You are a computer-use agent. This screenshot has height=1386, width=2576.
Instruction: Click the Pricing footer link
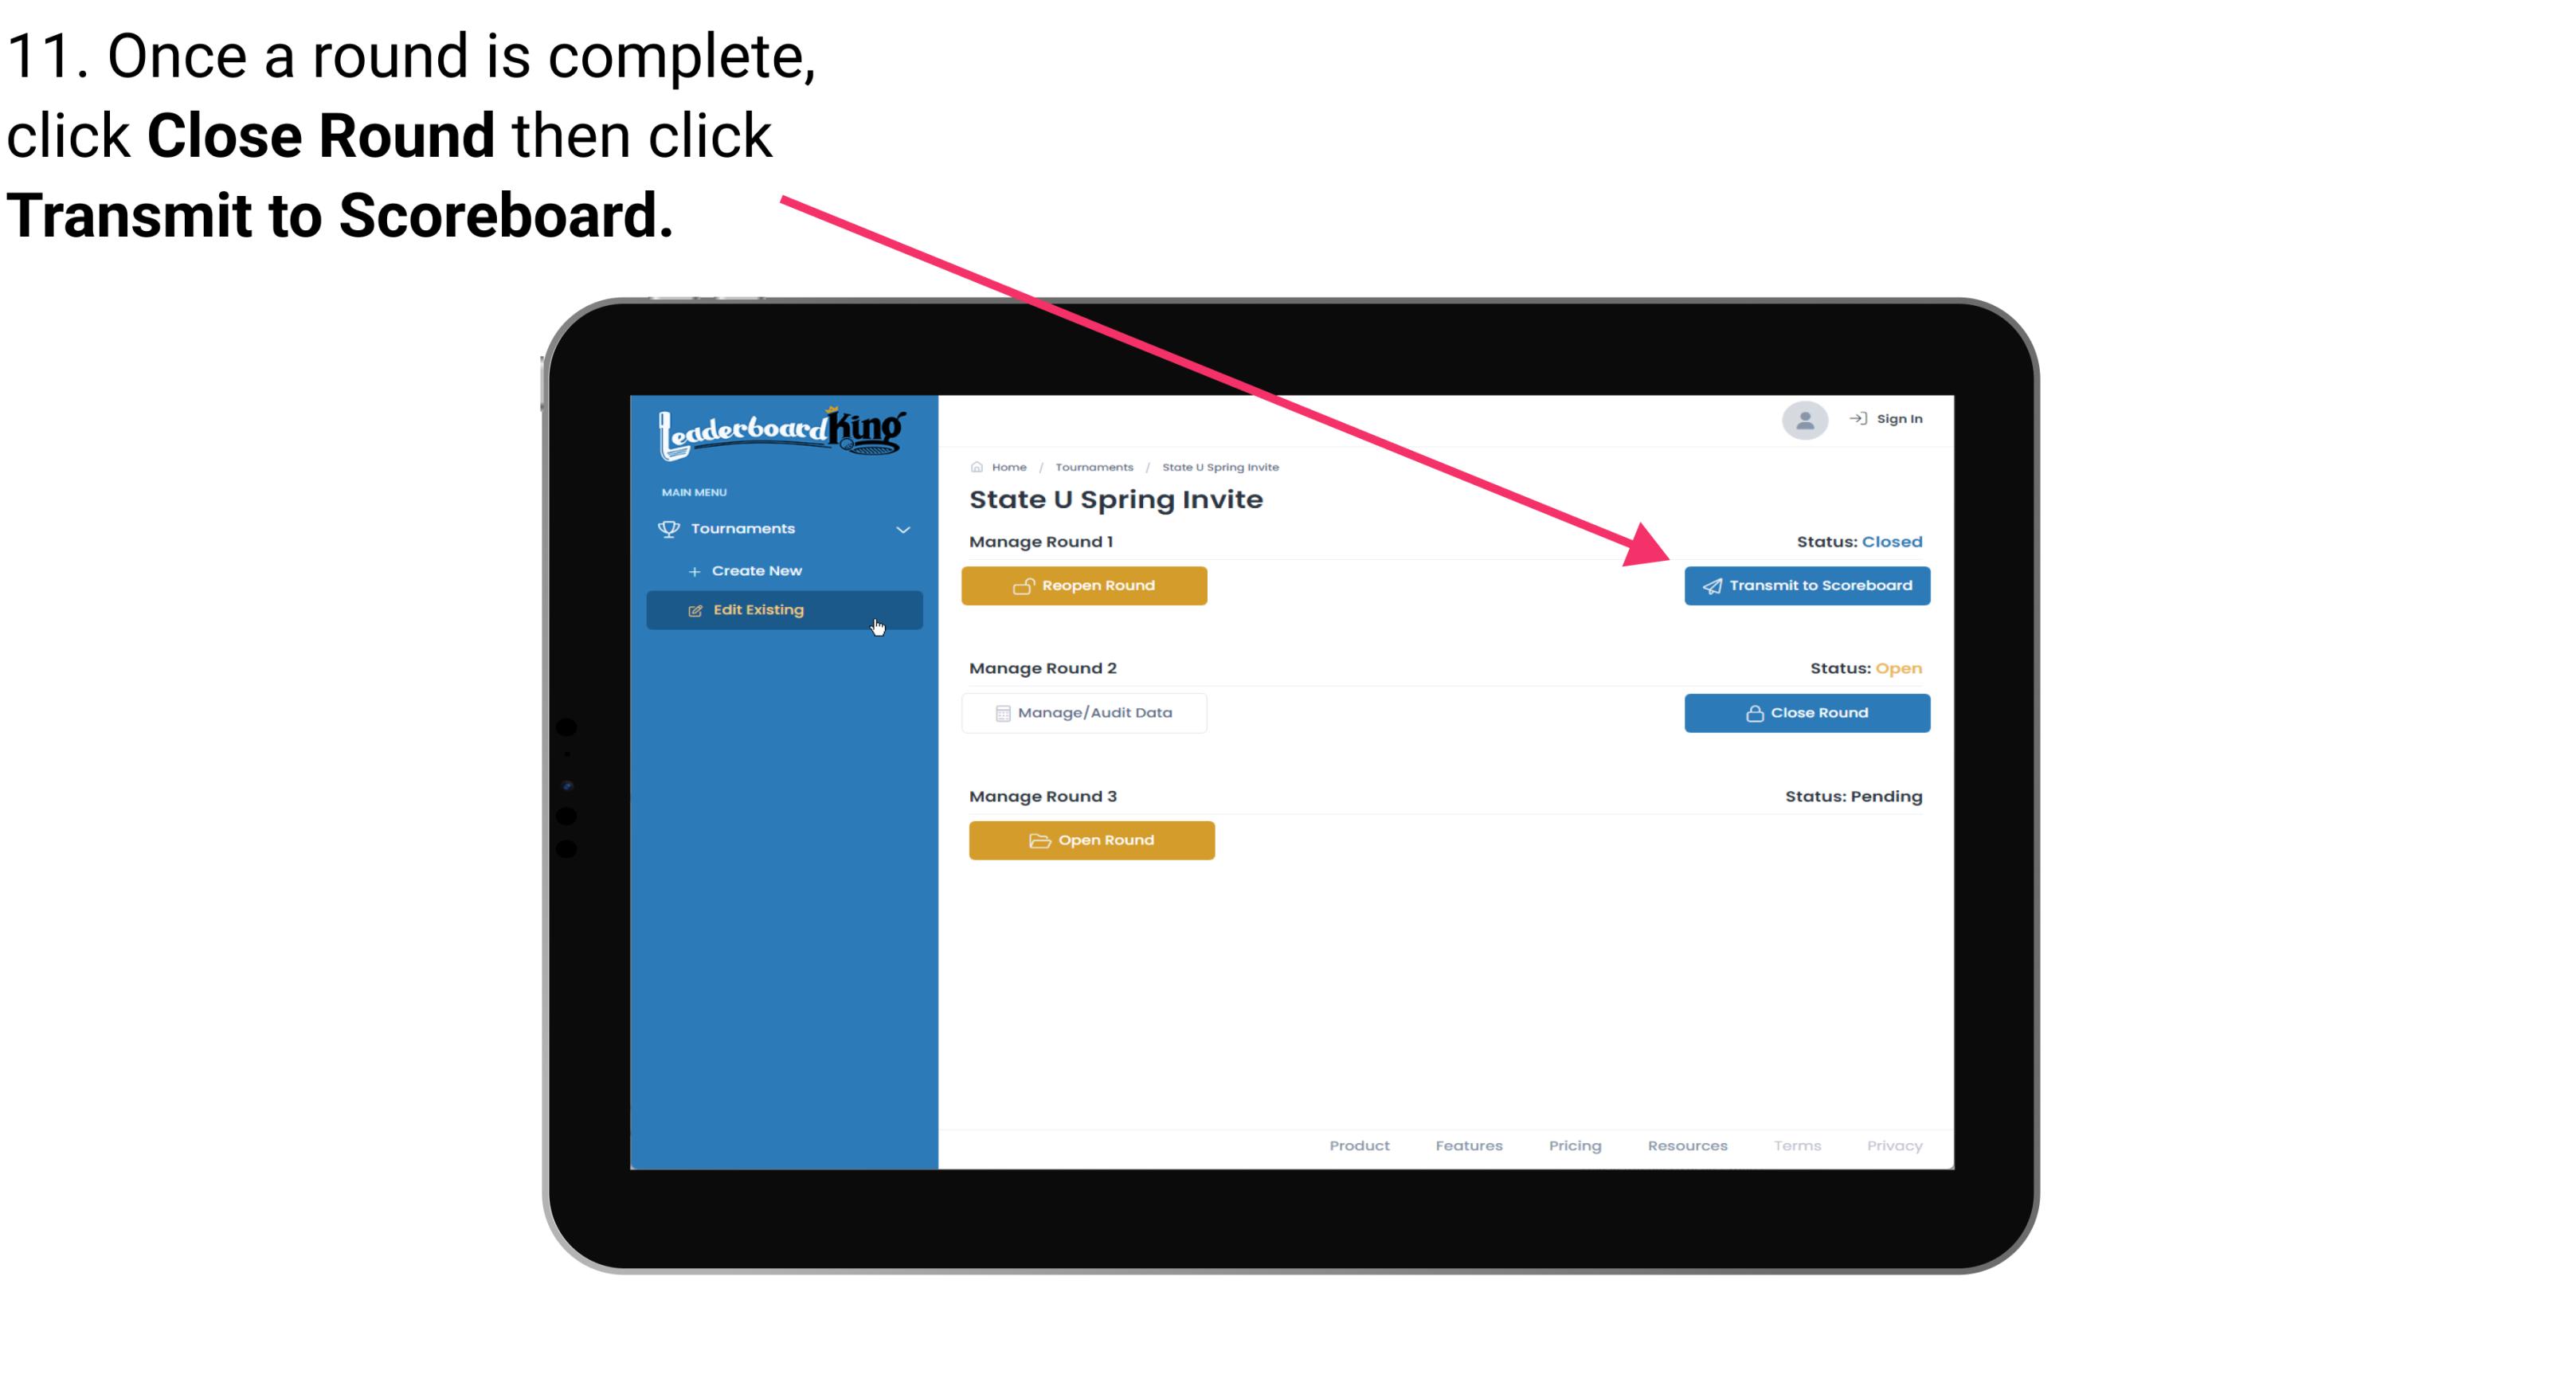[1573, 1145]
